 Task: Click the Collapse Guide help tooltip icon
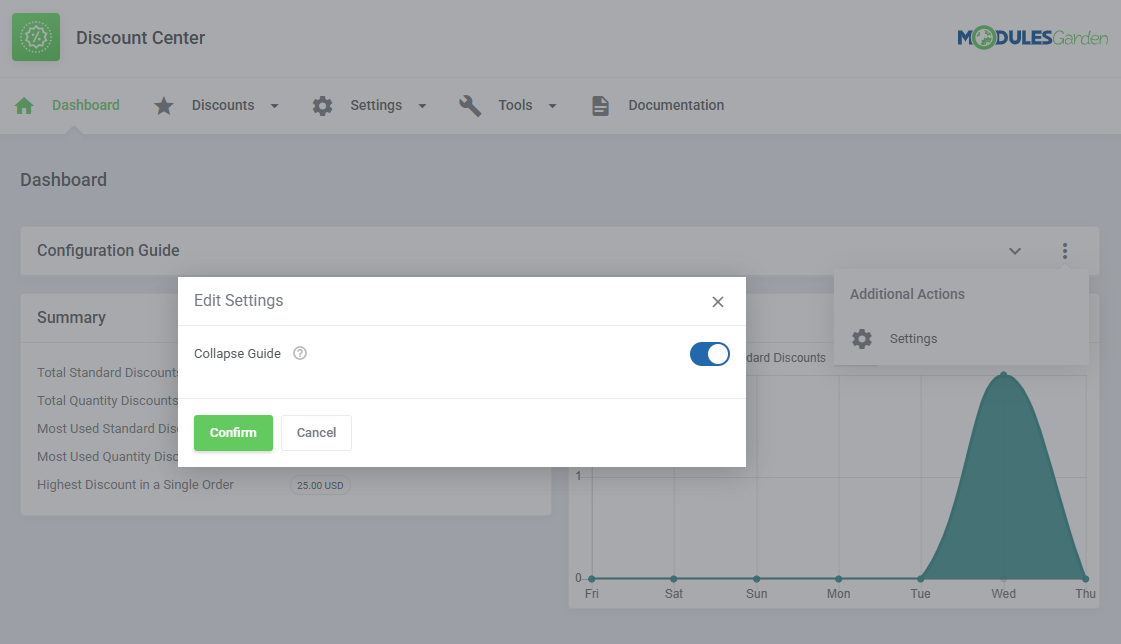[300, 353]
